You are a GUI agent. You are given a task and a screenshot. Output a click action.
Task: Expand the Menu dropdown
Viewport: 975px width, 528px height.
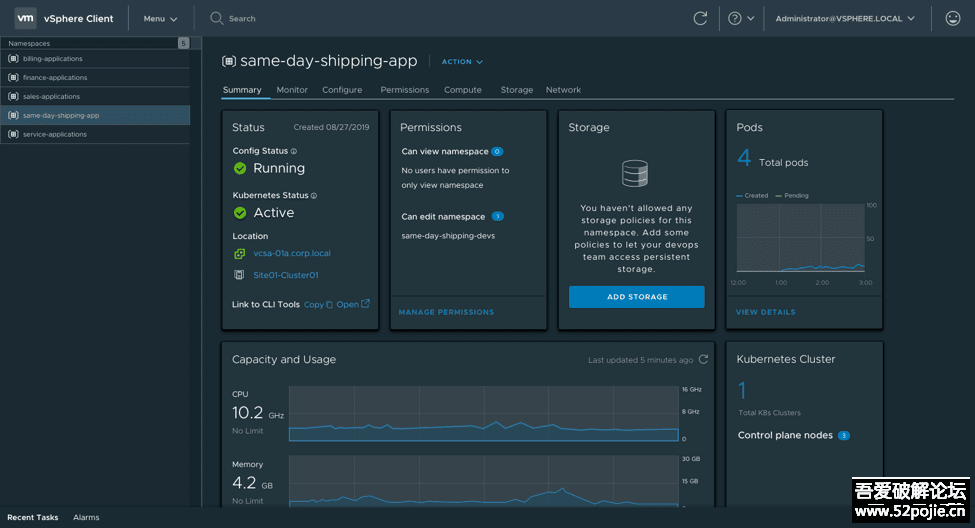(160, 18)
